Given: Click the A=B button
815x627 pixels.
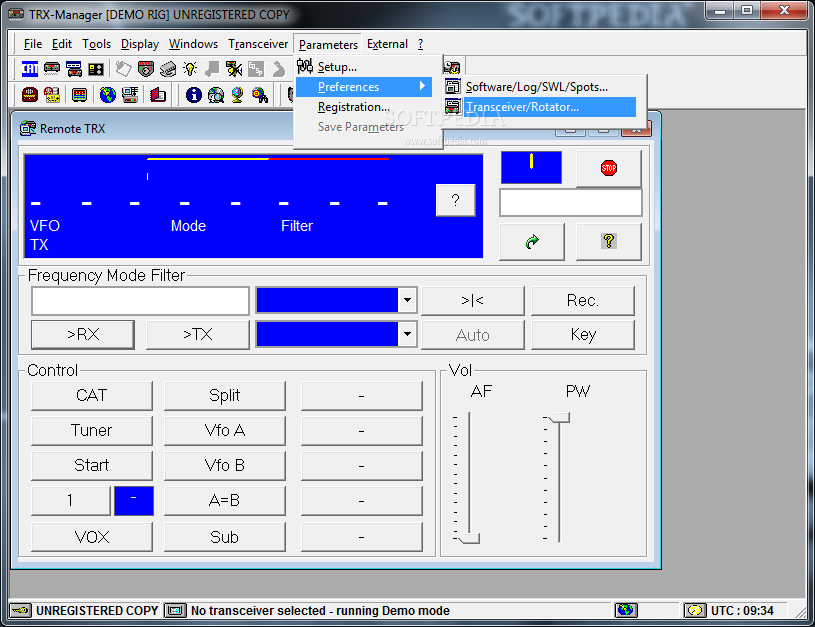Looking at the screenshot, I should pyautogui.click(x=225, y=501).
